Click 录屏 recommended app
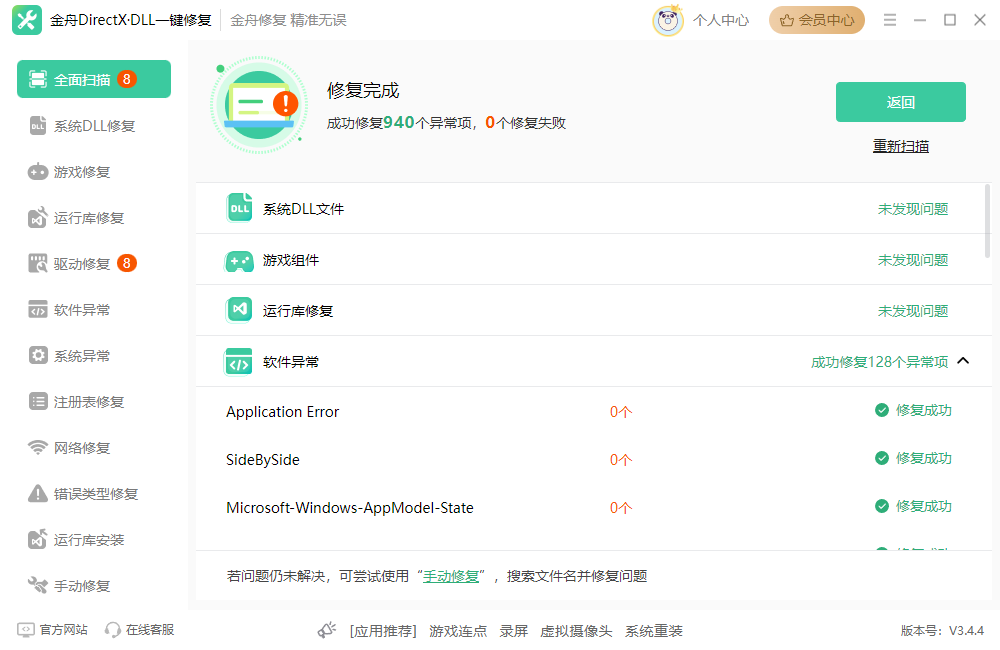 [513, 631]
